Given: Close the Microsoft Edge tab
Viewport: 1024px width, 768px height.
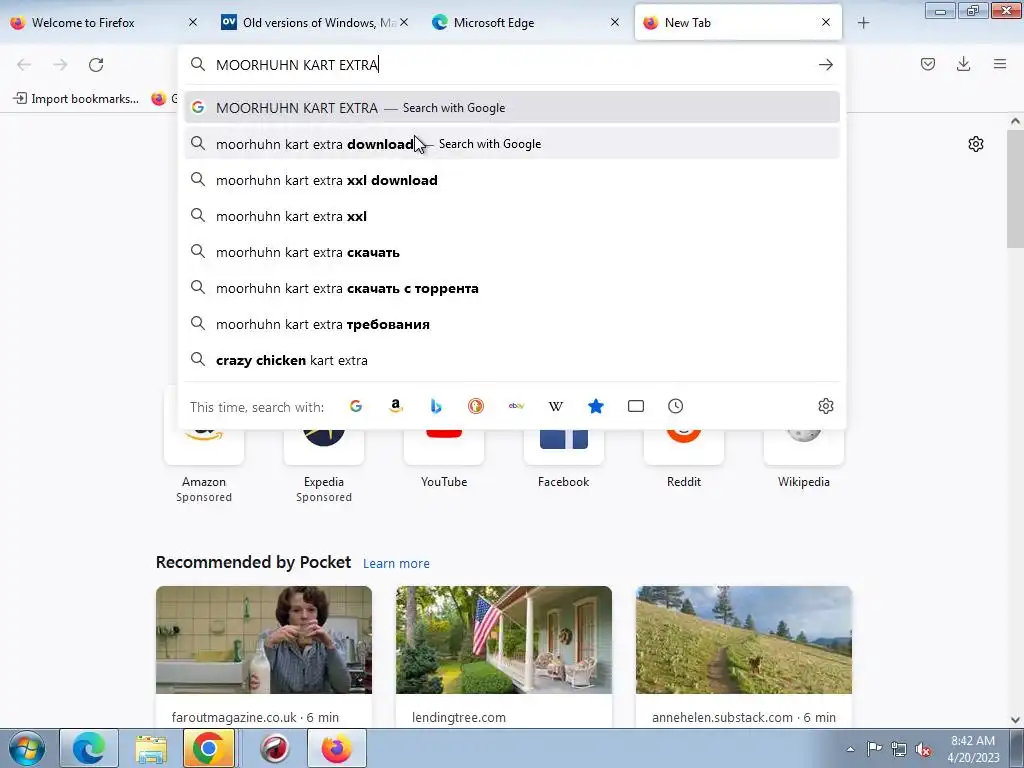Looking at the screenshot, I should [x=615, y=22].
